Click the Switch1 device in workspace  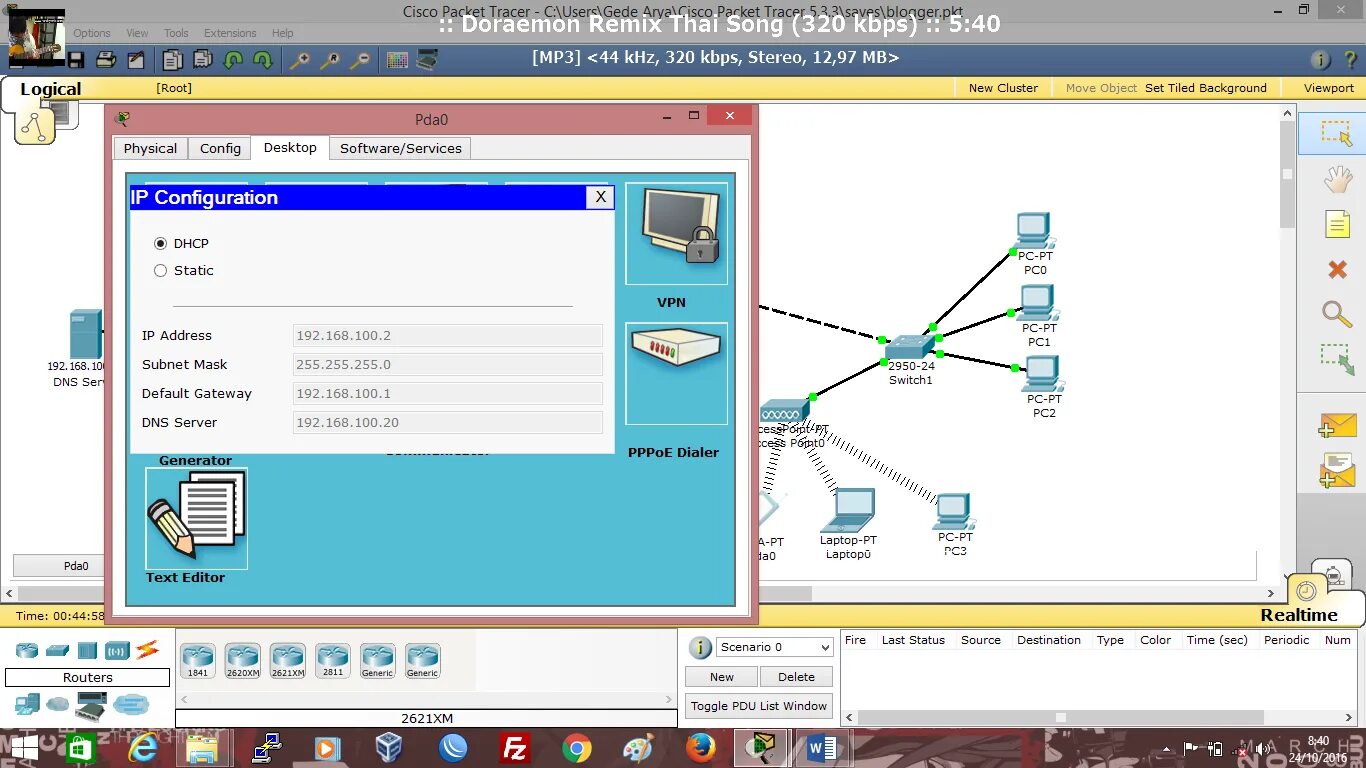[909, 349]
